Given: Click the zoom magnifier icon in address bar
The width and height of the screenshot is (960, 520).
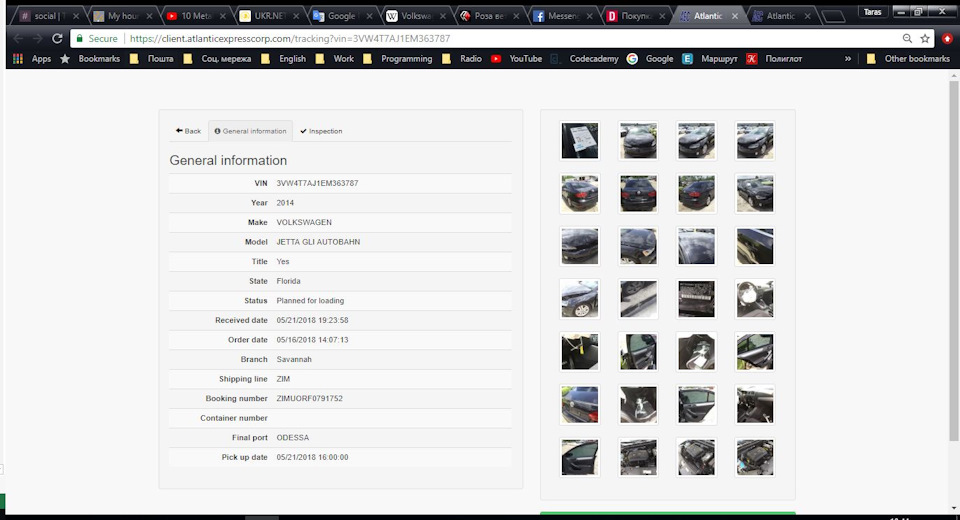Looking at the screenshot, I should (907, 39).
